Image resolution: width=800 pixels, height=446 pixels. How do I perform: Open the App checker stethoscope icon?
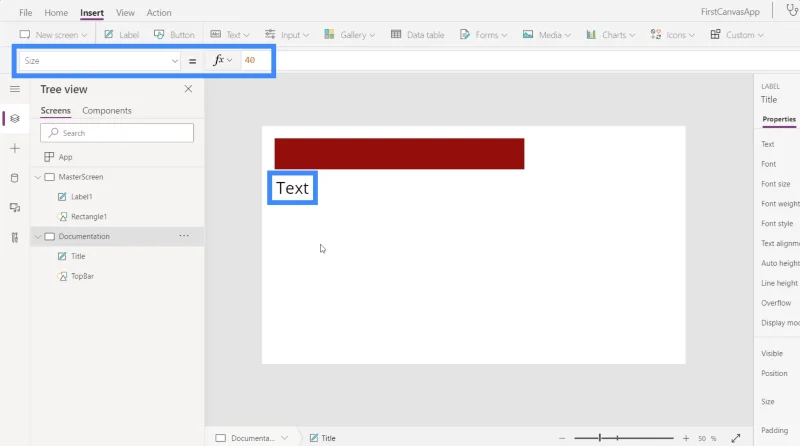click(792, 11)
